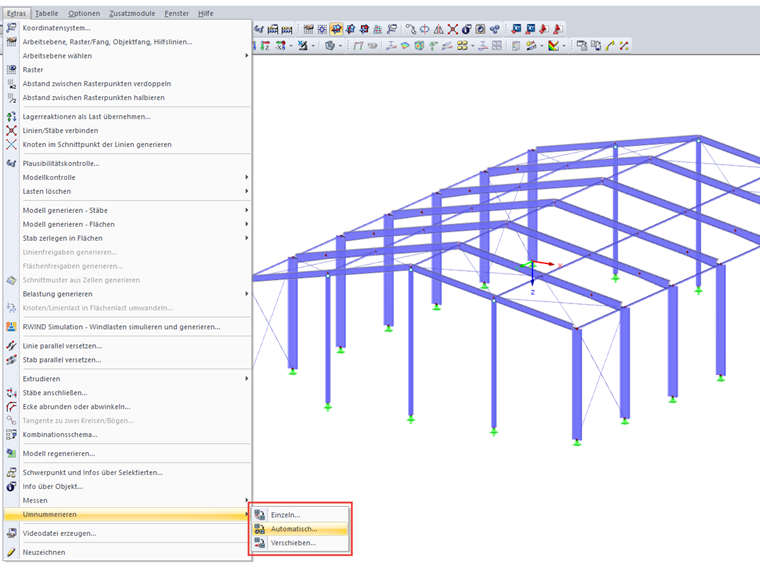
Task: Expand Modell generieren - Flächen submenu
Action: coord(127,224)
